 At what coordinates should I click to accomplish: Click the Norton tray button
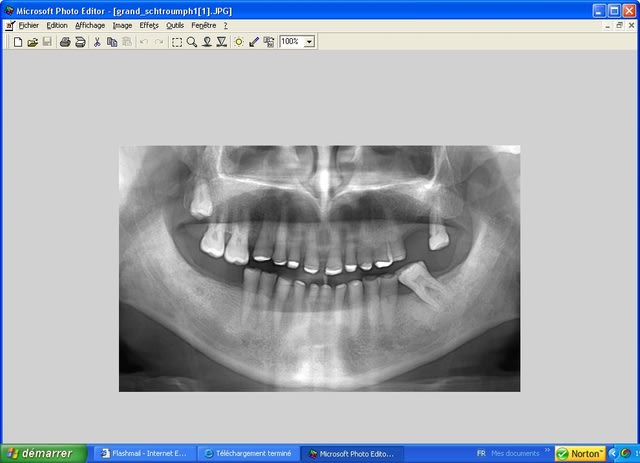[579, 453]
